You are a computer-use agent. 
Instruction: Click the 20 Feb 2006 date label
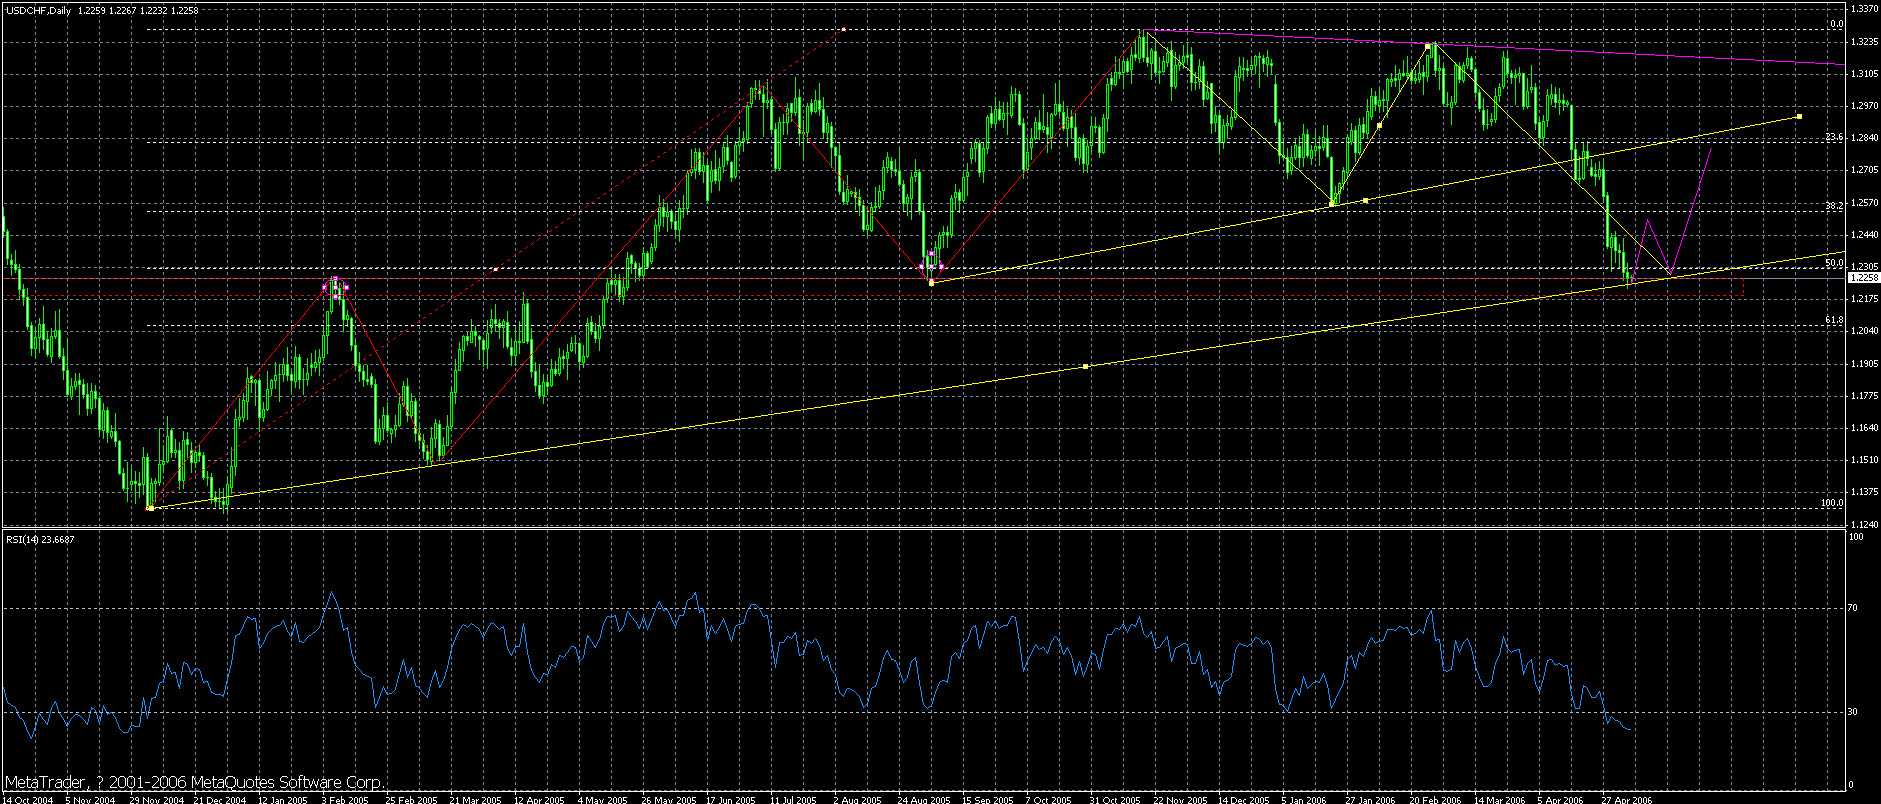(x=1435, y=799)
